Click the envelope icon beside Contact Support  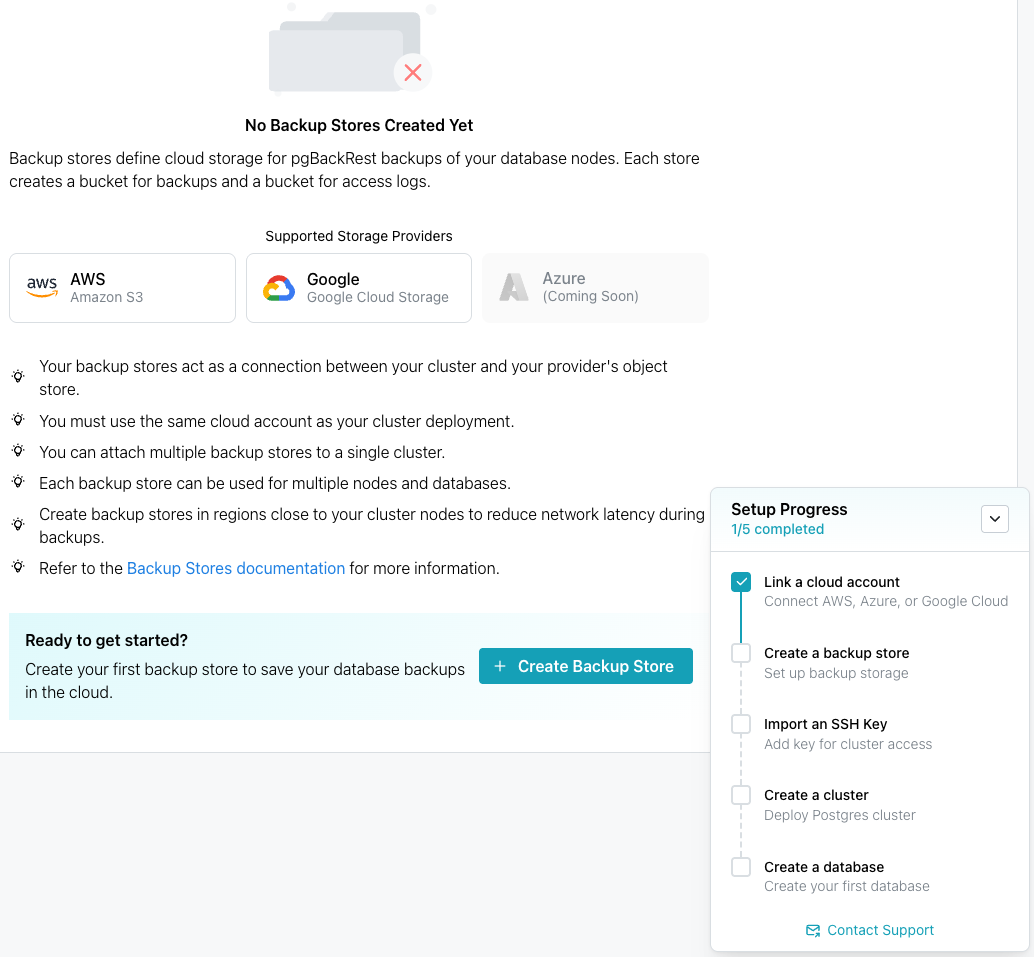click(813, 930)
